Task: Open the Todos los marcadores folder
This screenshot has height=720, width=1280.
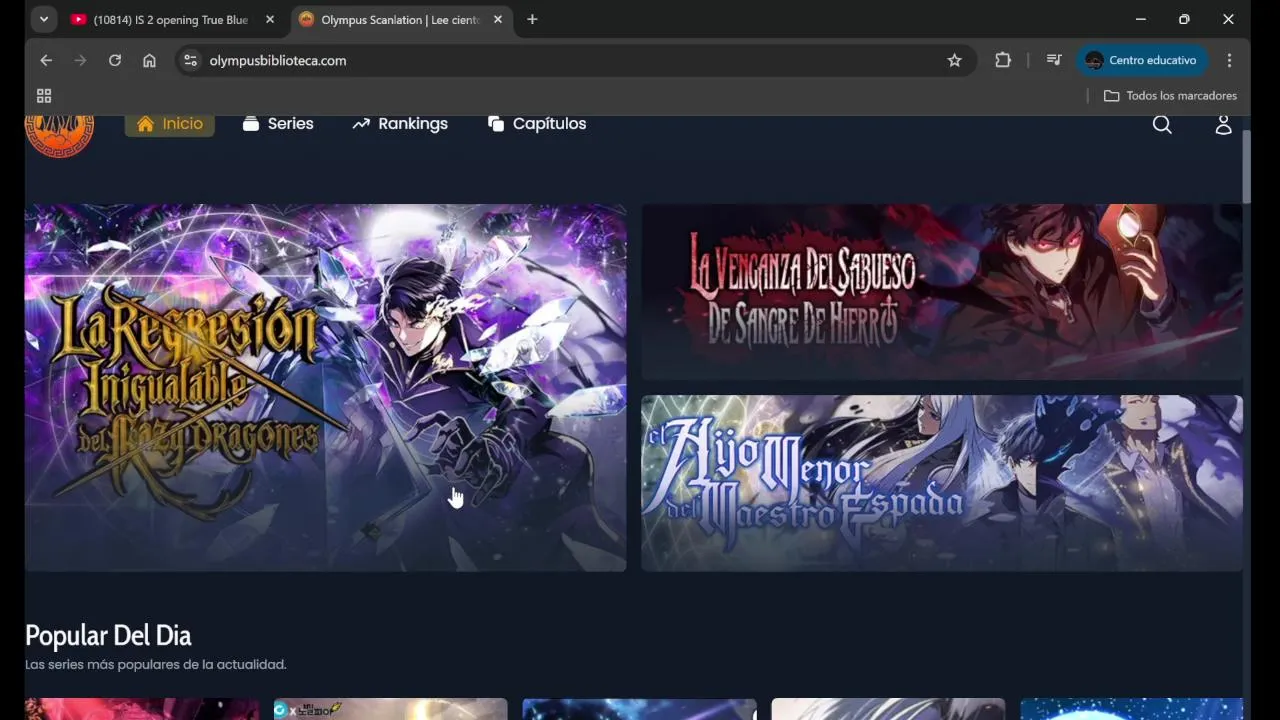Action: (x=1170, y=96)
